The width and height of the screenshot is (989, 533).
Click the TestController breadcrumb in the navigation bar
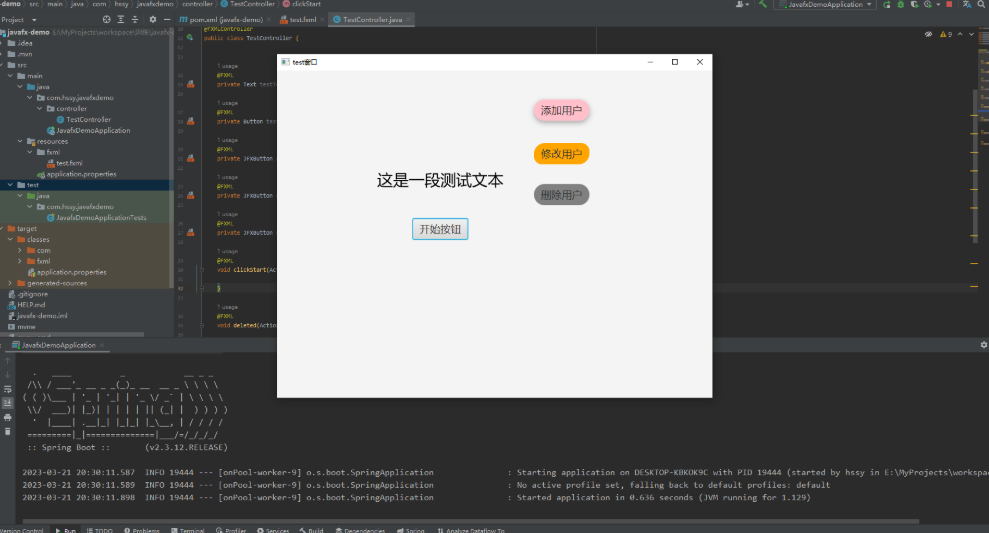(247, 4)
